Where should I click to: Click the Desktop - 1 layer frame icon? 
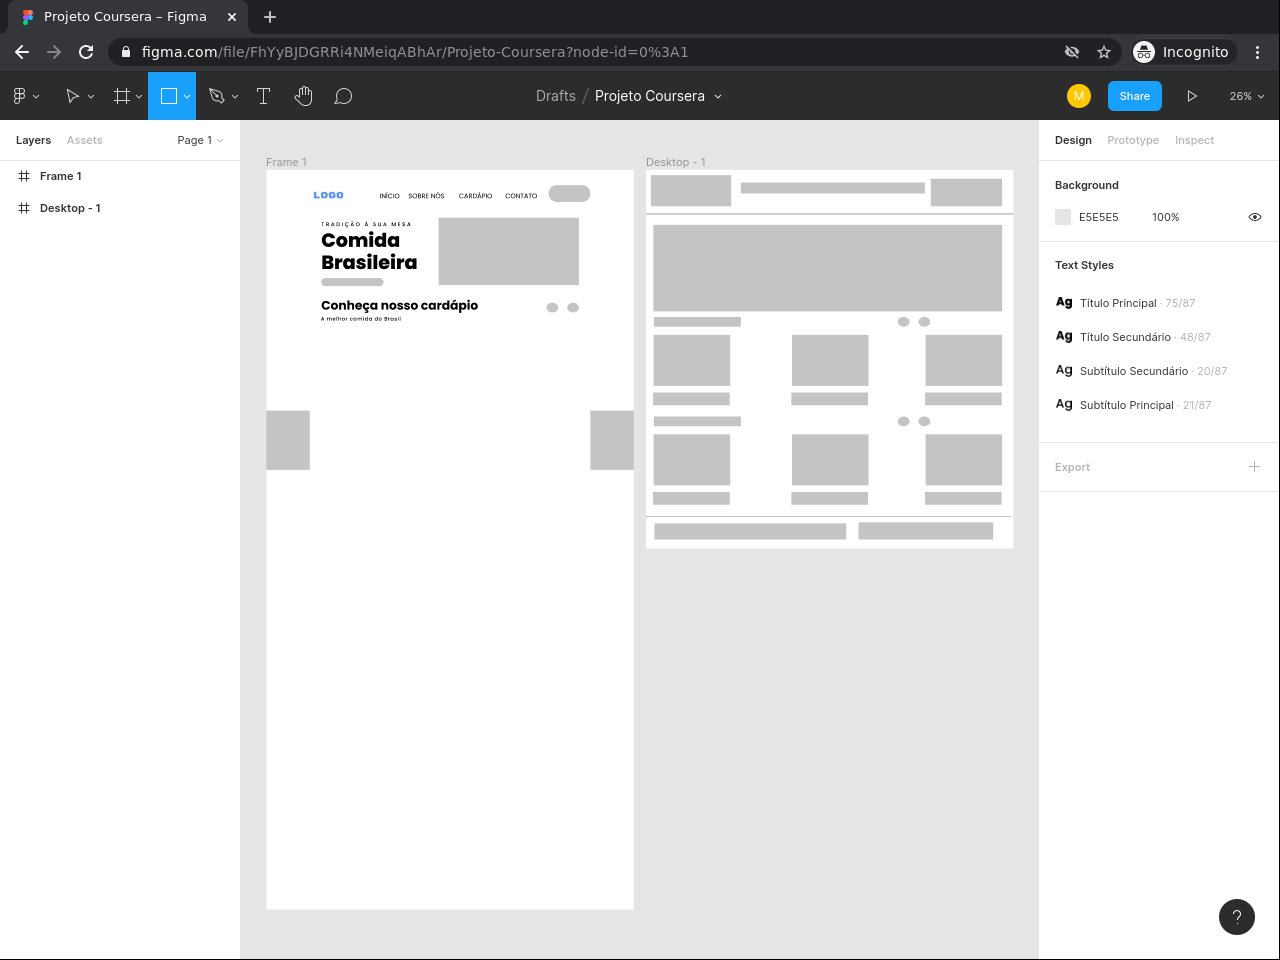point(24,208)
